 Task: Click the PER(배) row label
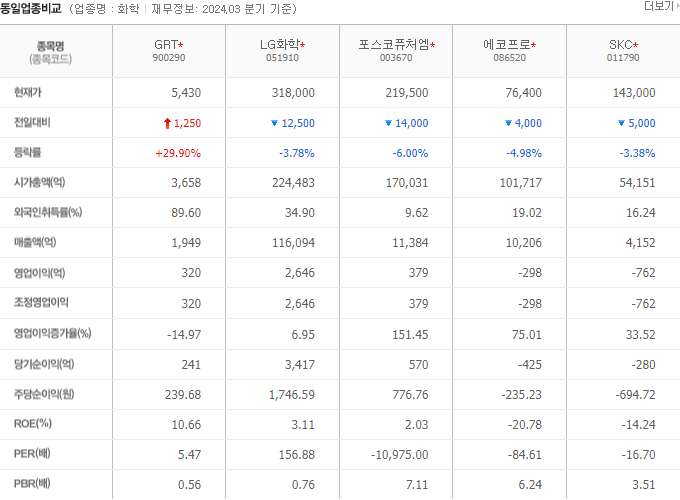pos(32,454)
